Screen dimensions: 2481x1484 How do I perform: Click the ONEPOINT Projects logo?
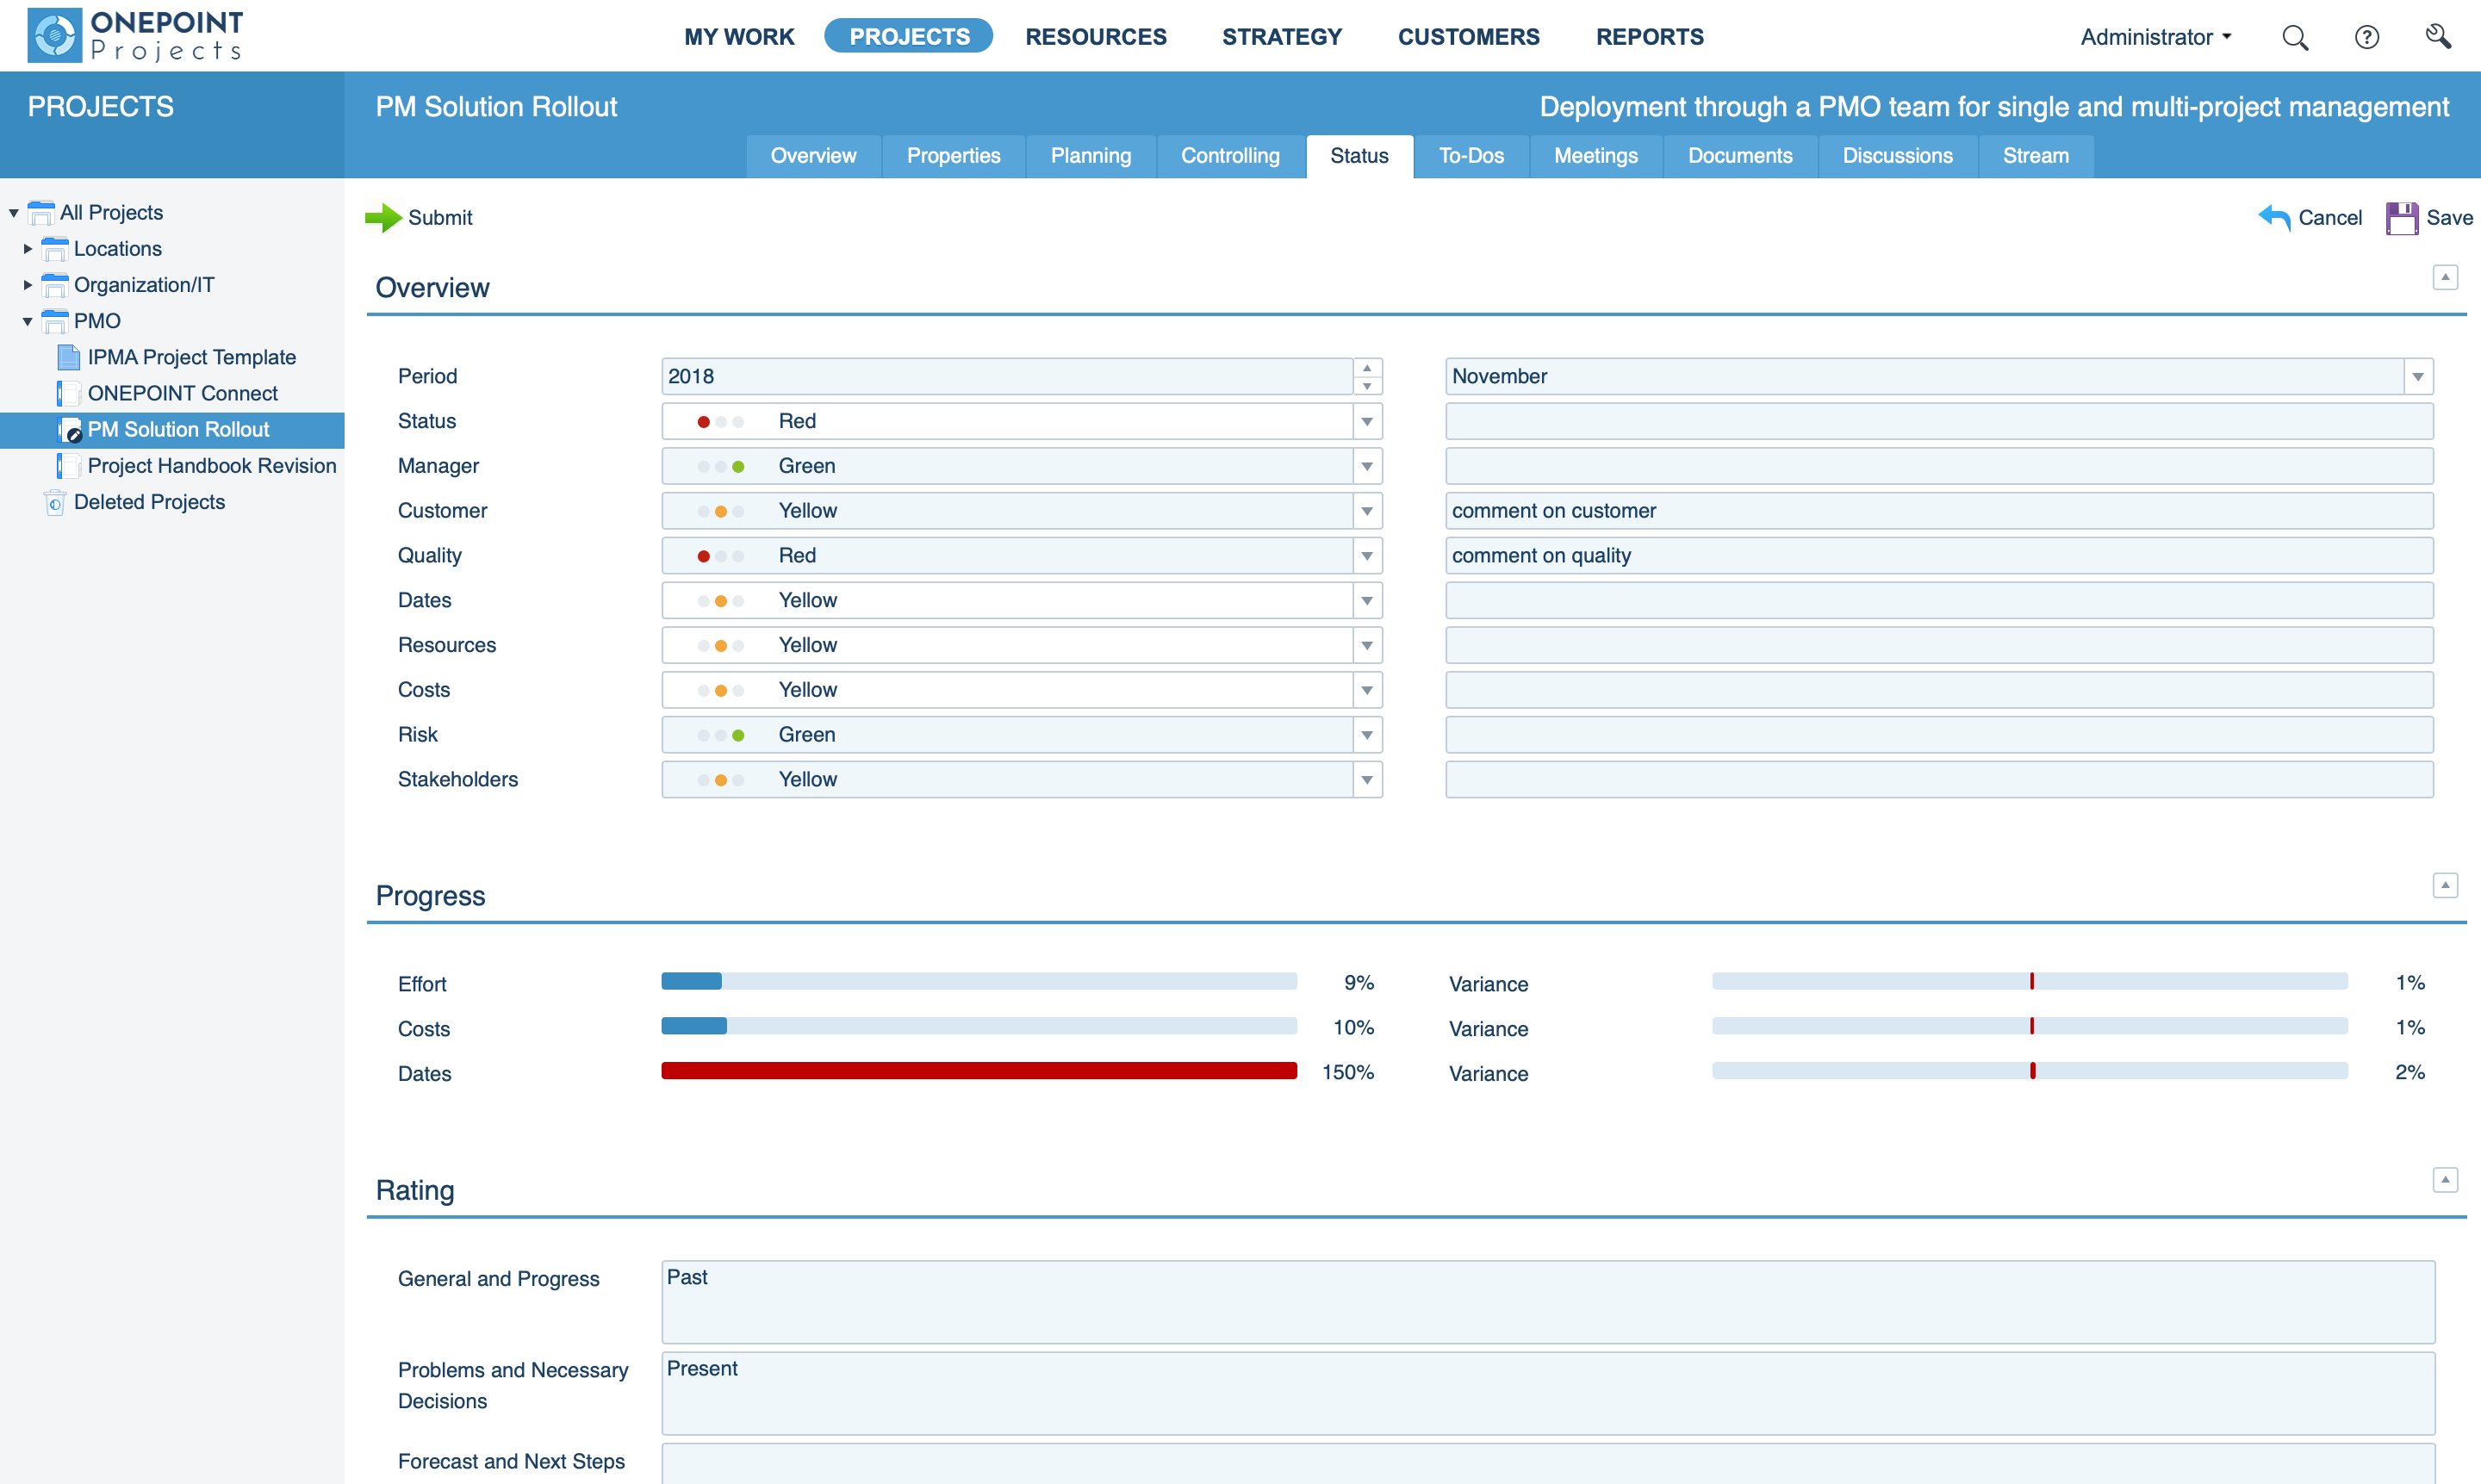click(x=136, y=35)
